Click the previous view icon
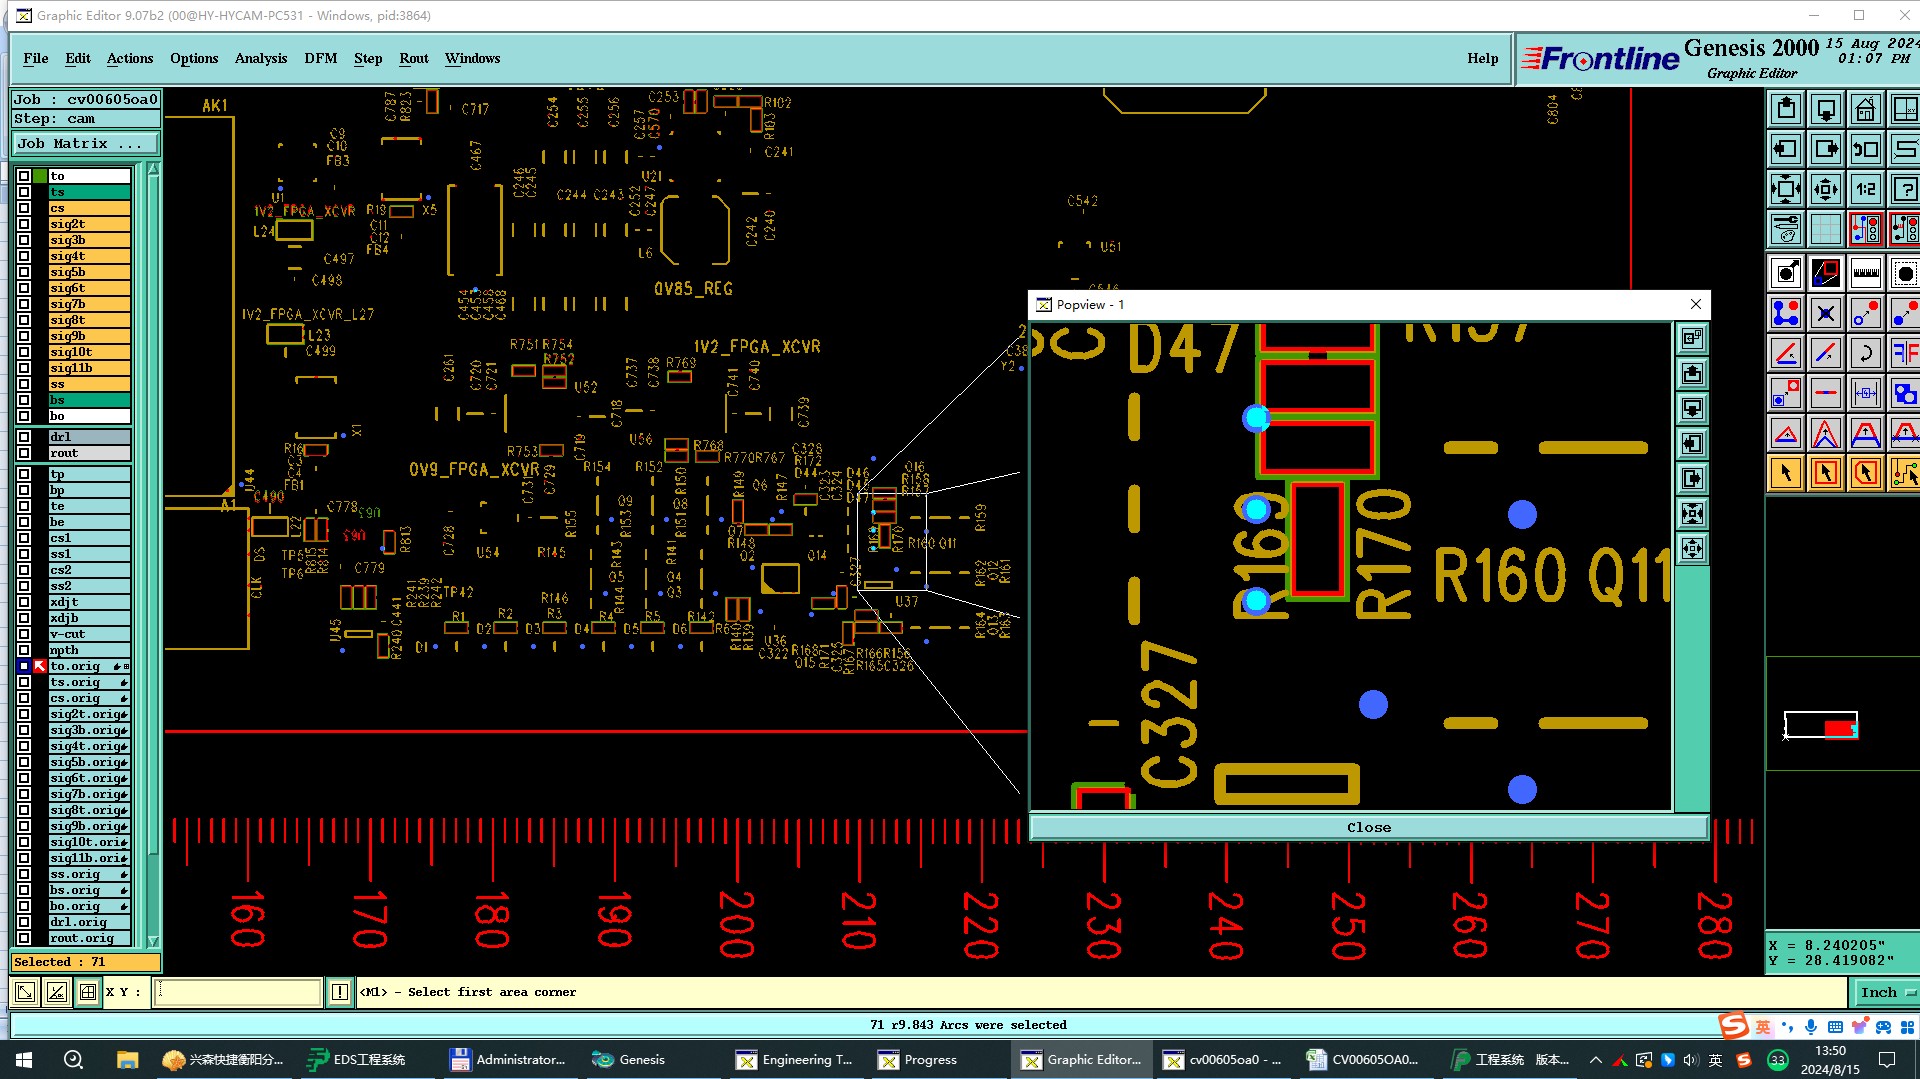This screenshot has width=1920, height=1079. 1866,149
